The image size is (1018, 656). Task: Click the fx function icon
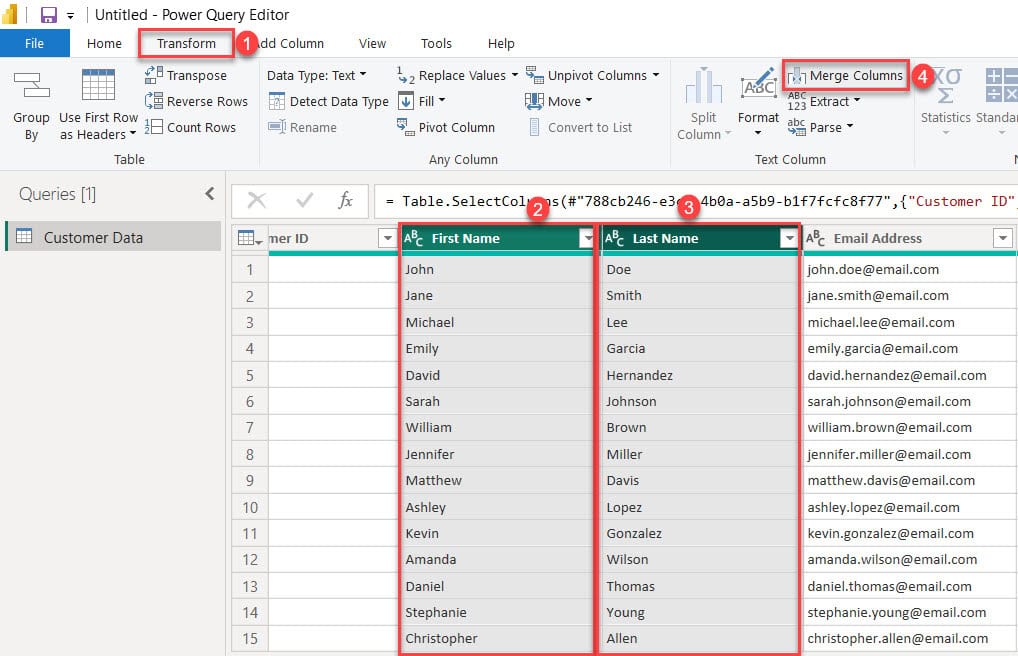345,201
